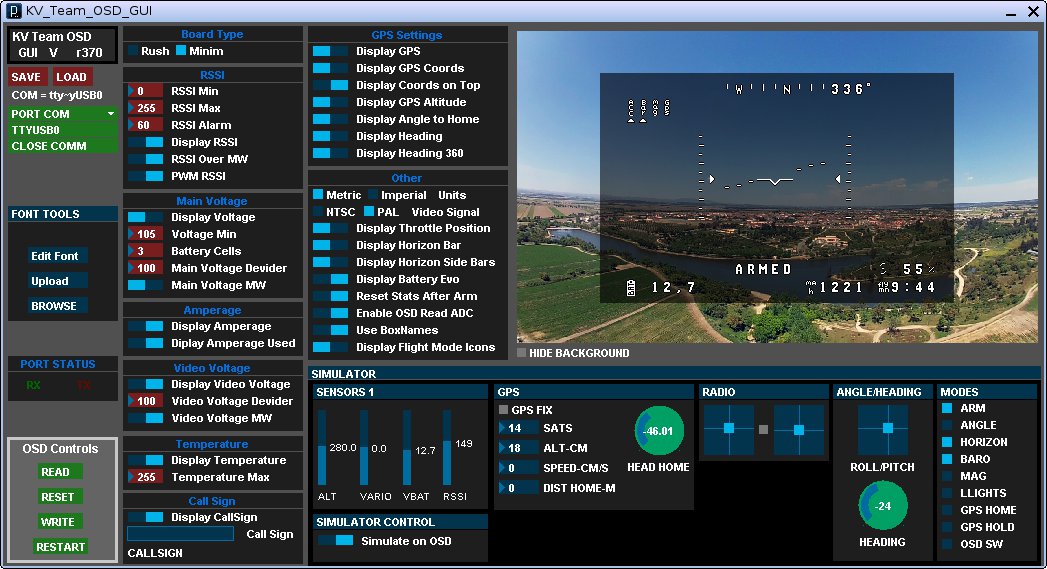
Task: Check the HIDE BACKGROUND checkbox
Action: [x=522, y=353]
